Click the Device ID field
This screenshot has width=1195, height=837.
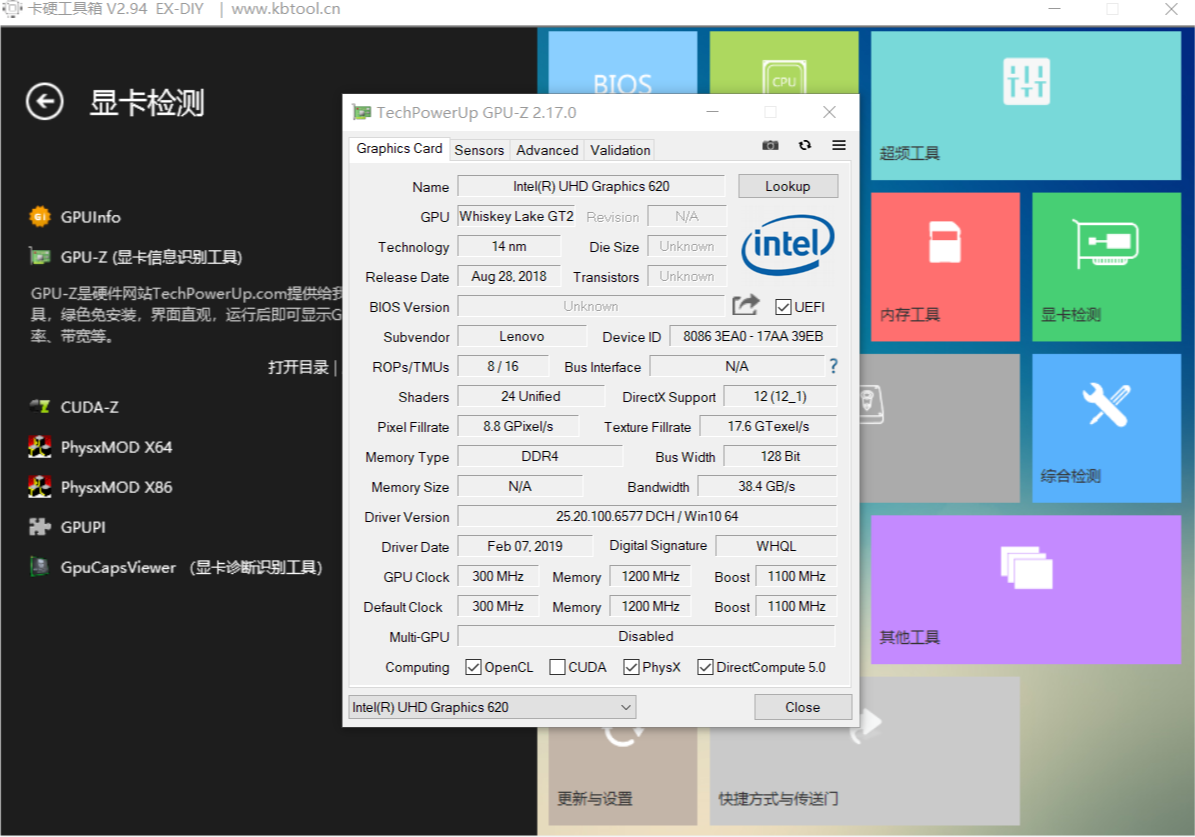point(753,336)
